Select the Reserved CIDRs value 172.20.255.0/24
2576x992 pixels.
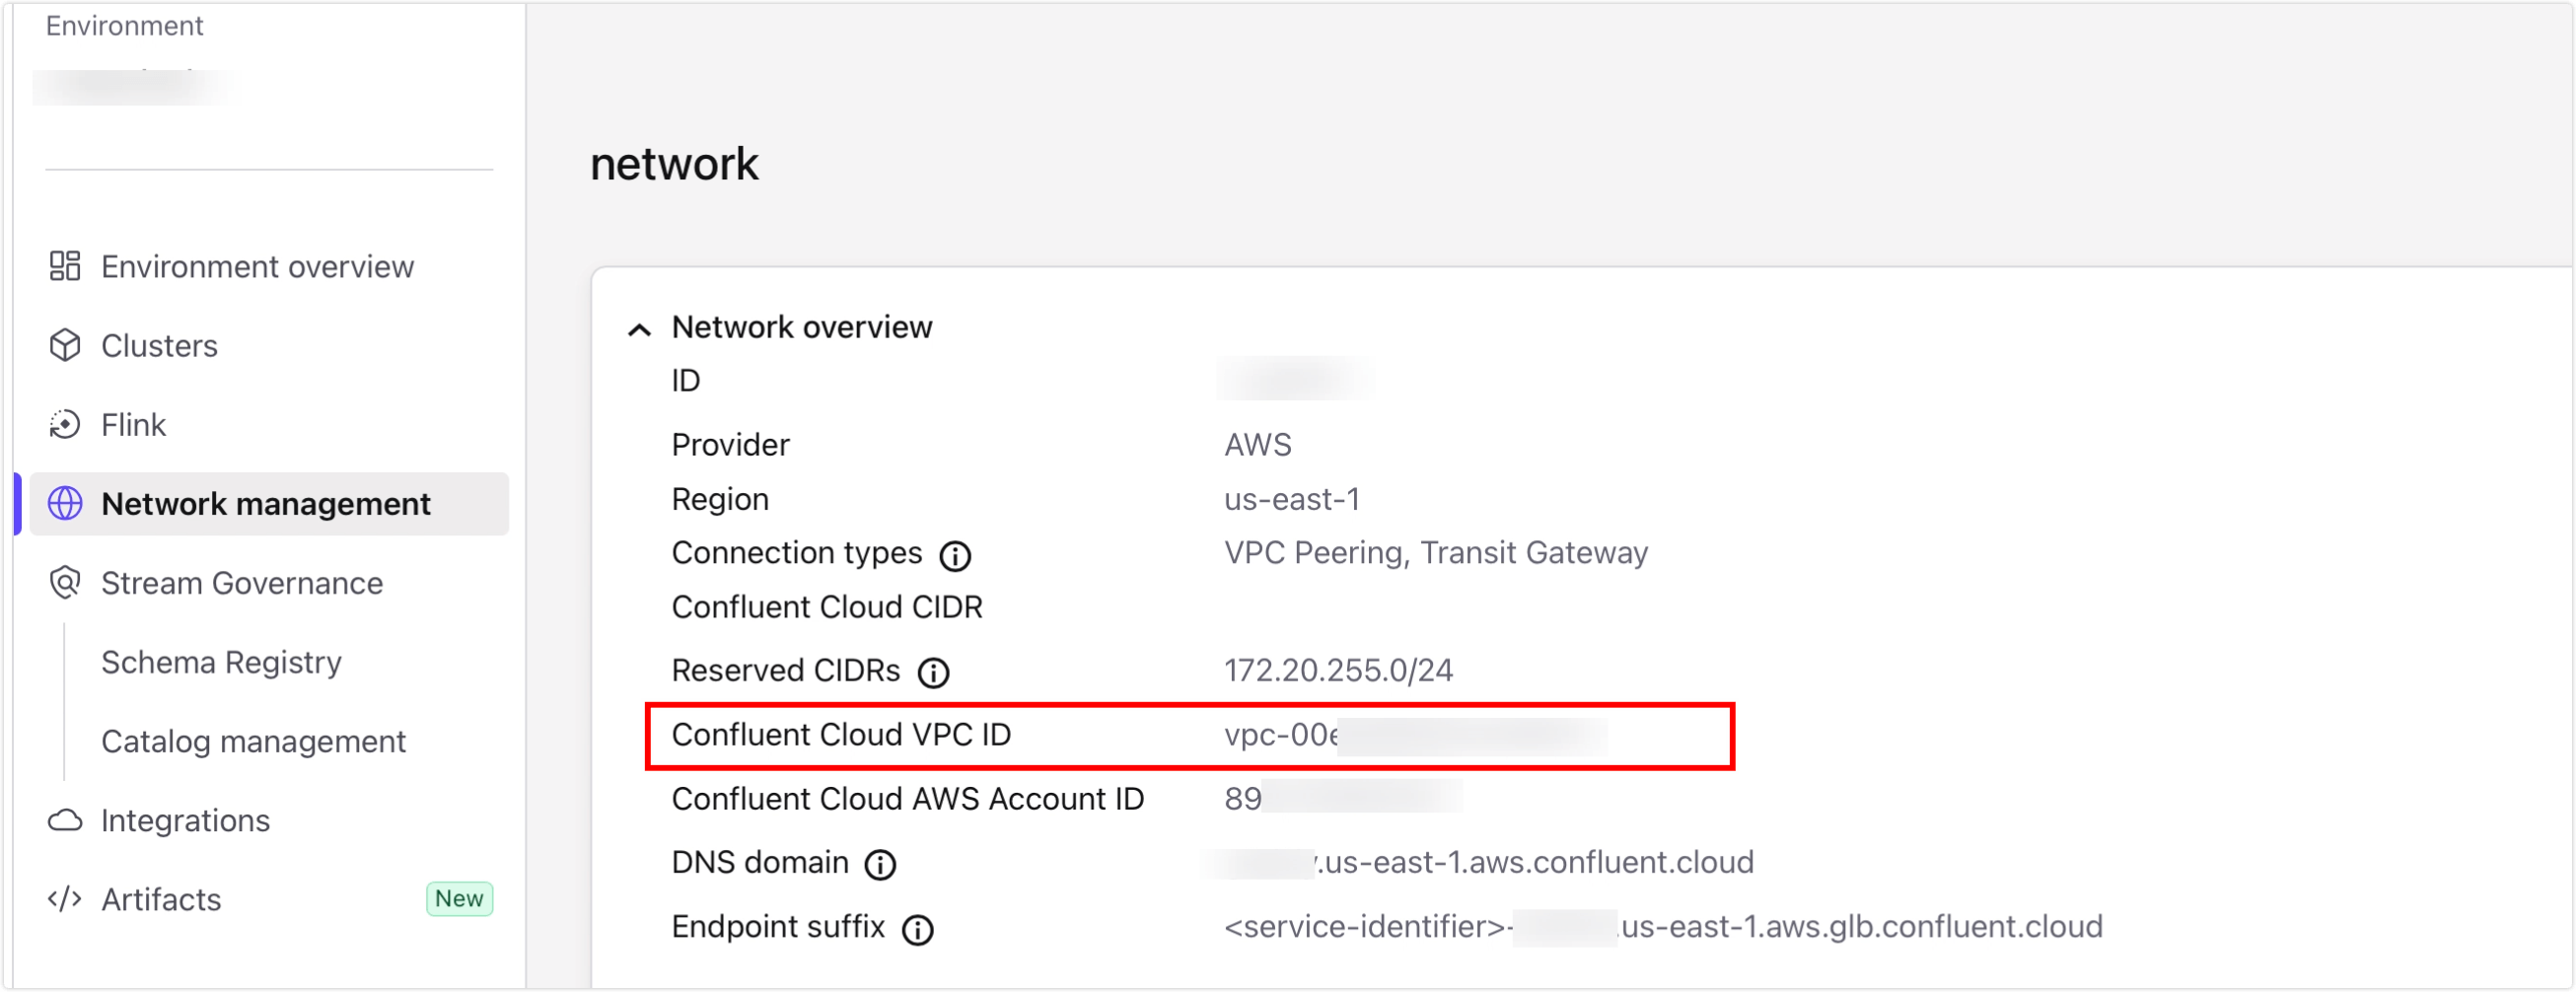click(x=1341, y=670)
